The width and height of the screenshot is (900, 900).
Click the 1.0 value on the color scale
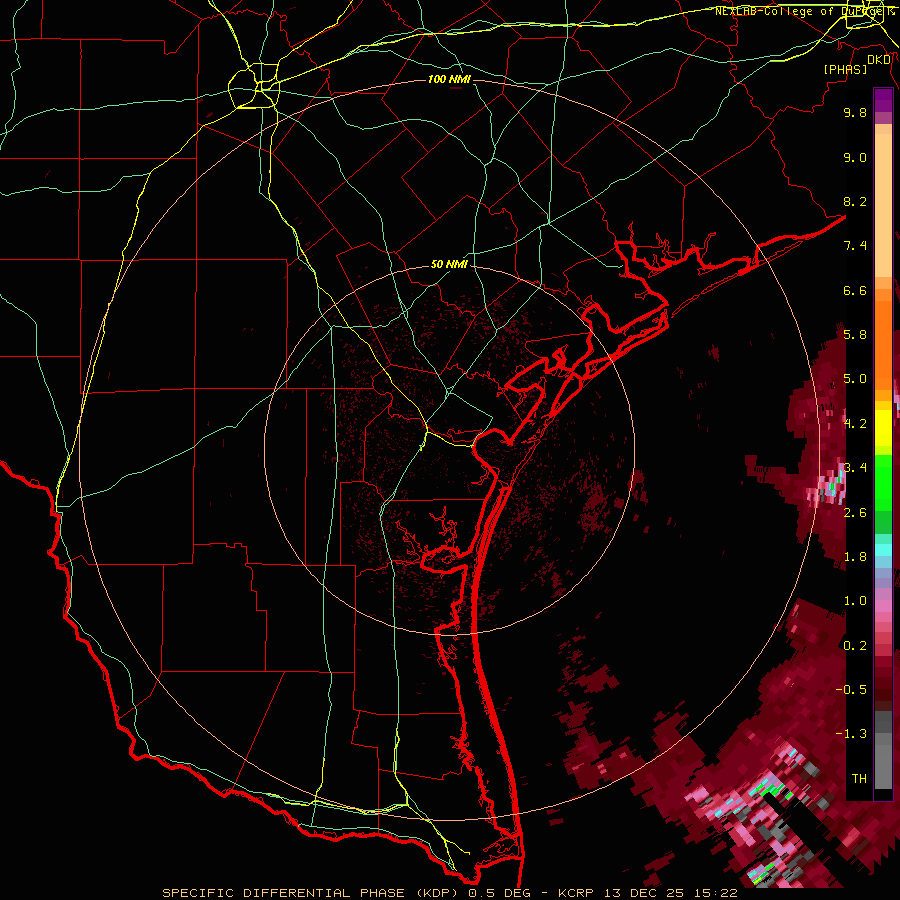[x=855, y=601]
